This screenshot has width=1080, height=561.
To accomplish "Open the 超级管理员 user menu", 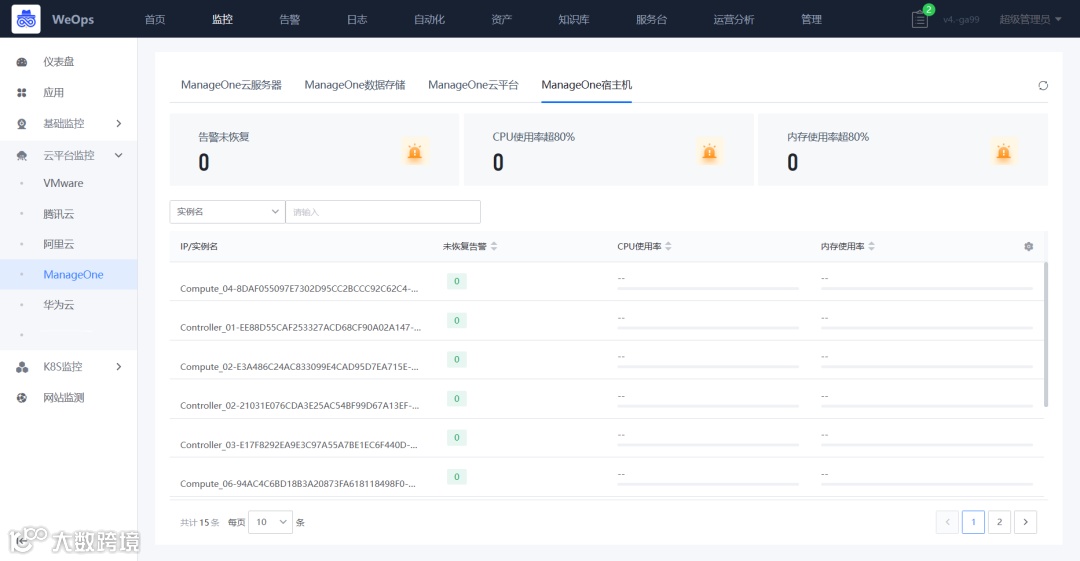I will tap(1030, 19).
